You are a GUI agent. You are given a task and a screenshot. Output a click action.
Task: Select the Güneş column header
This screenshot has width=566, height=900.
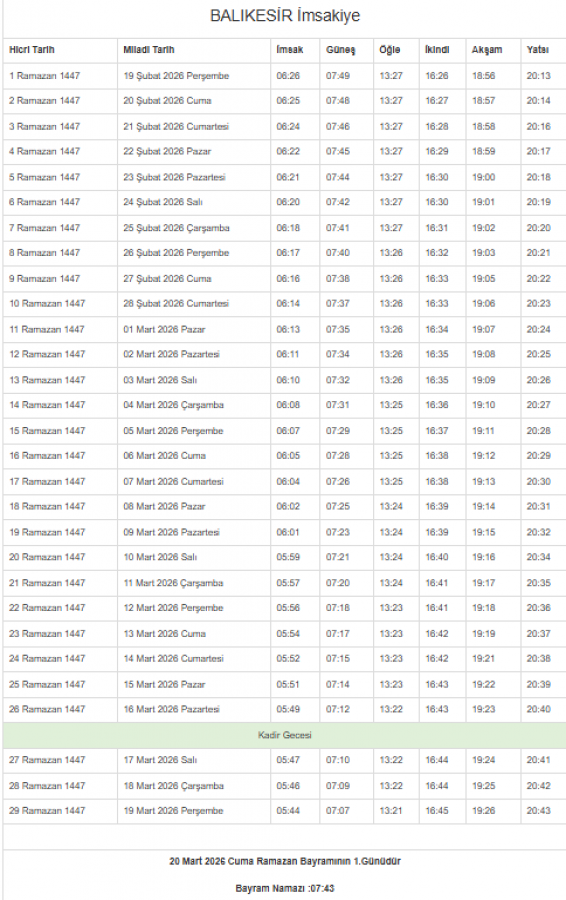coord(340,50)
